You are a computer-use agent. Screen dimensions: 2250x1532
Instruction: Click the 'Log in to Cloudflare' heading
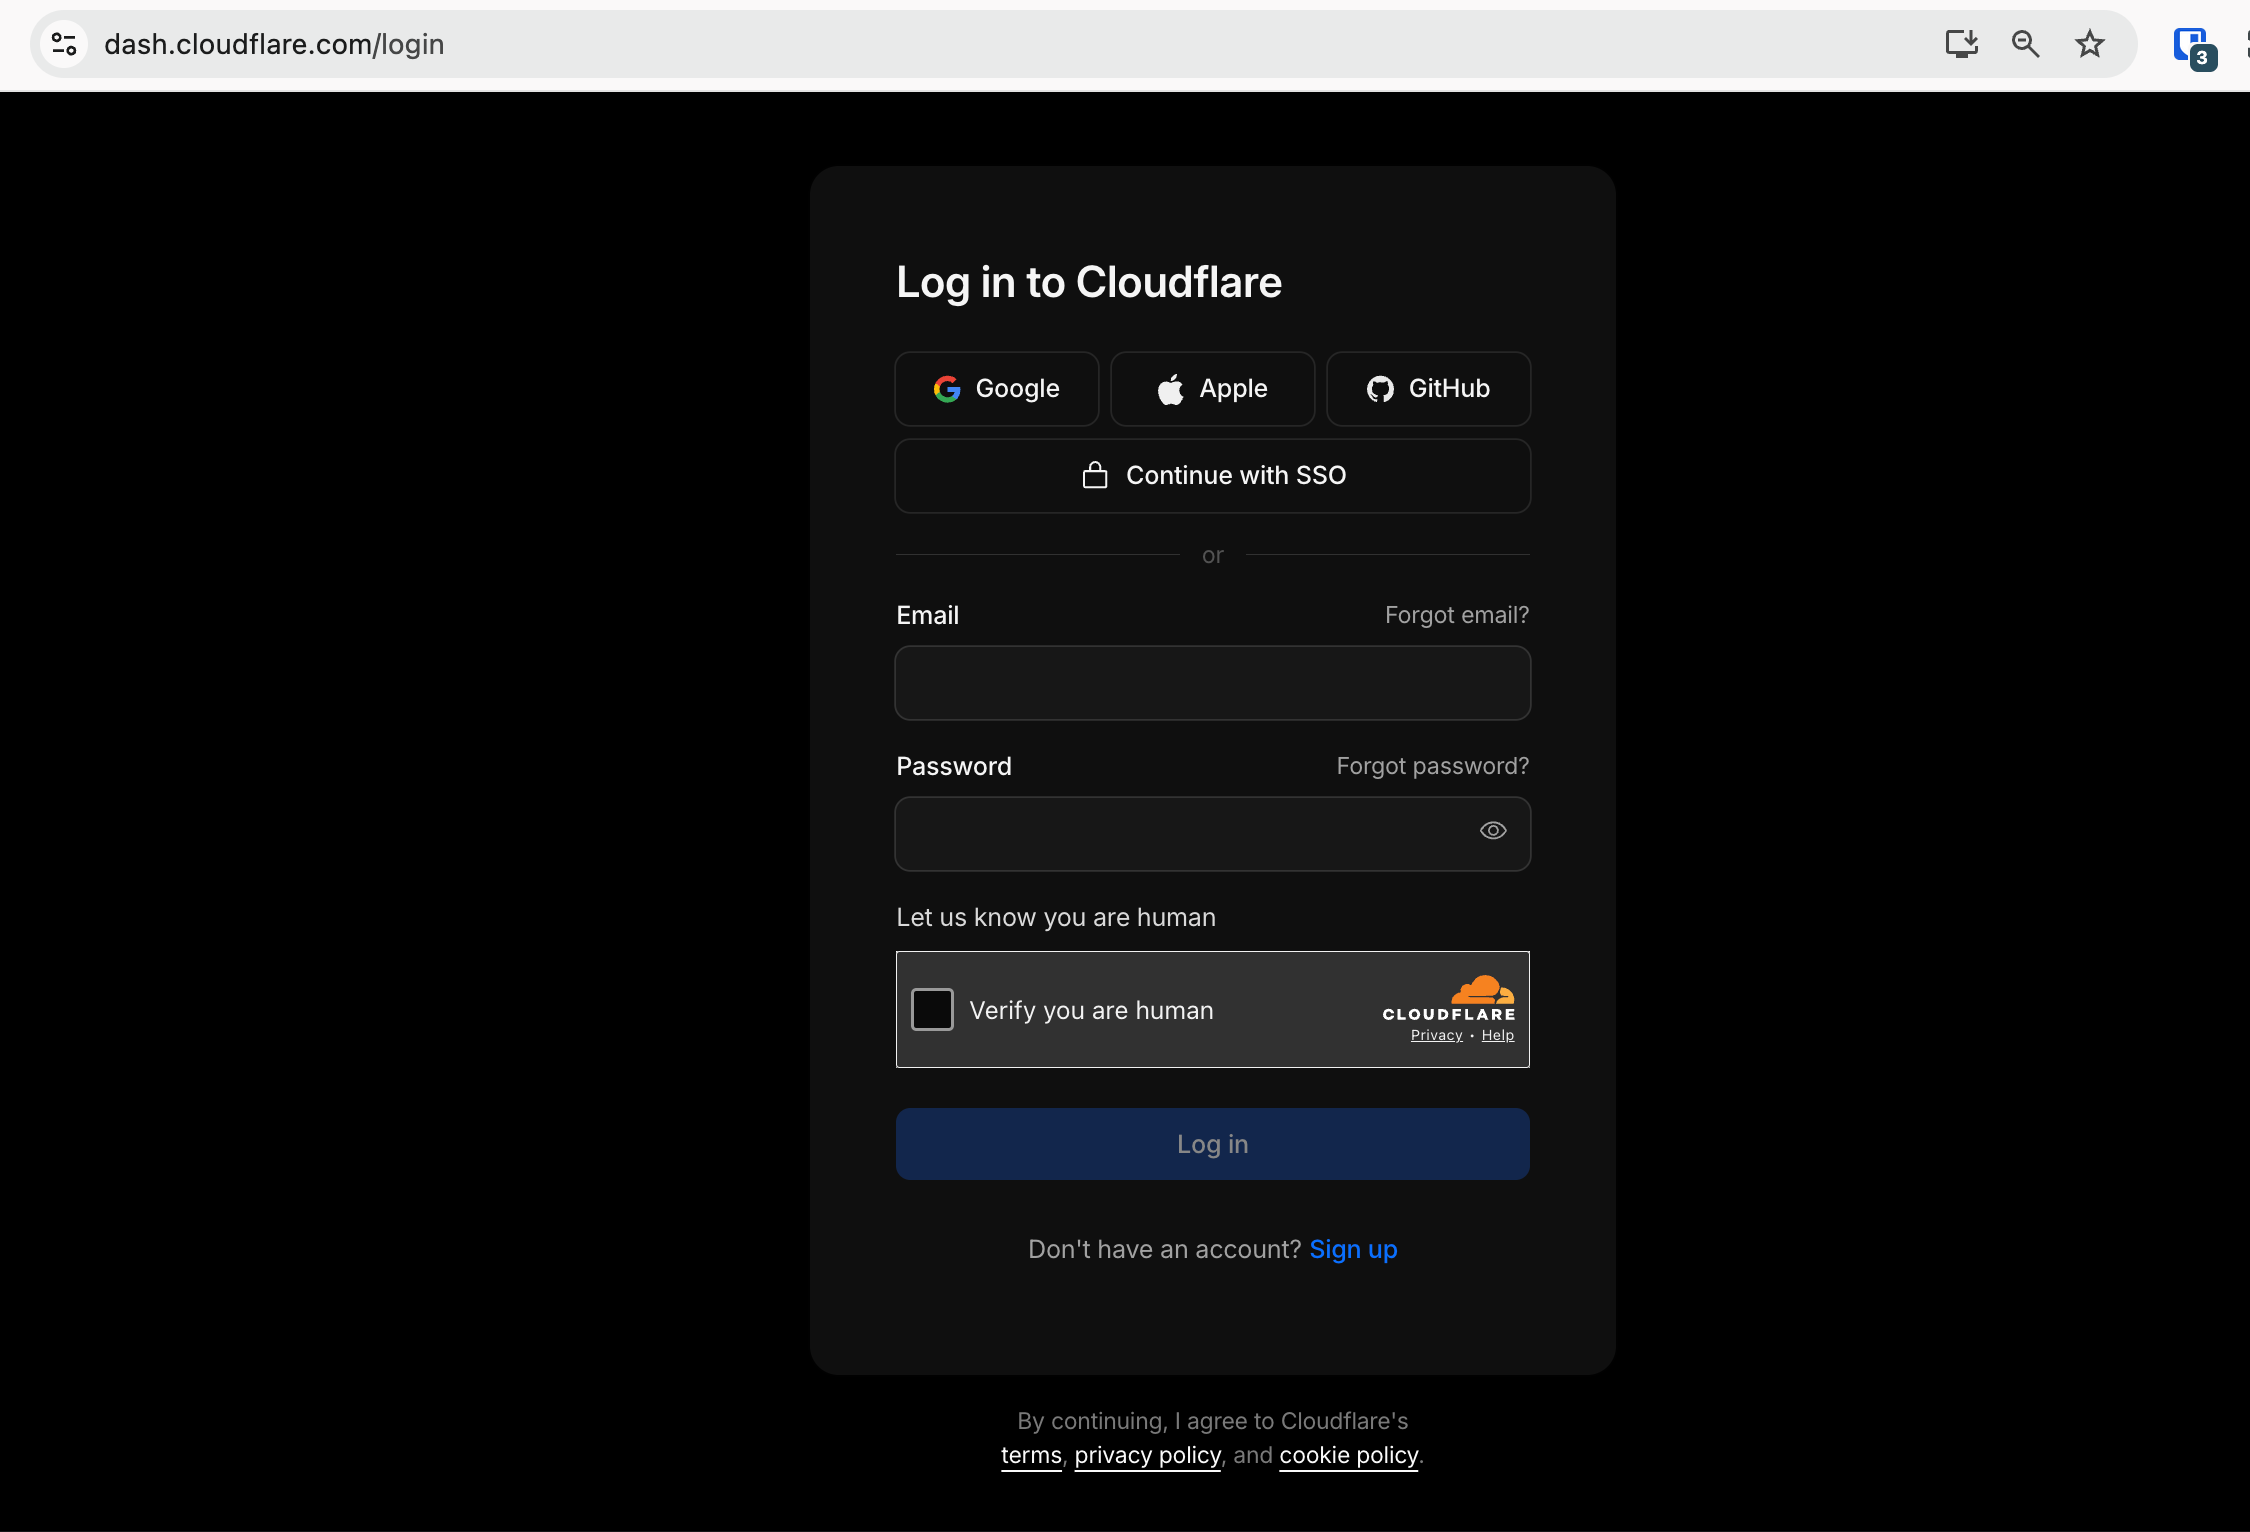pos(1089,283)
